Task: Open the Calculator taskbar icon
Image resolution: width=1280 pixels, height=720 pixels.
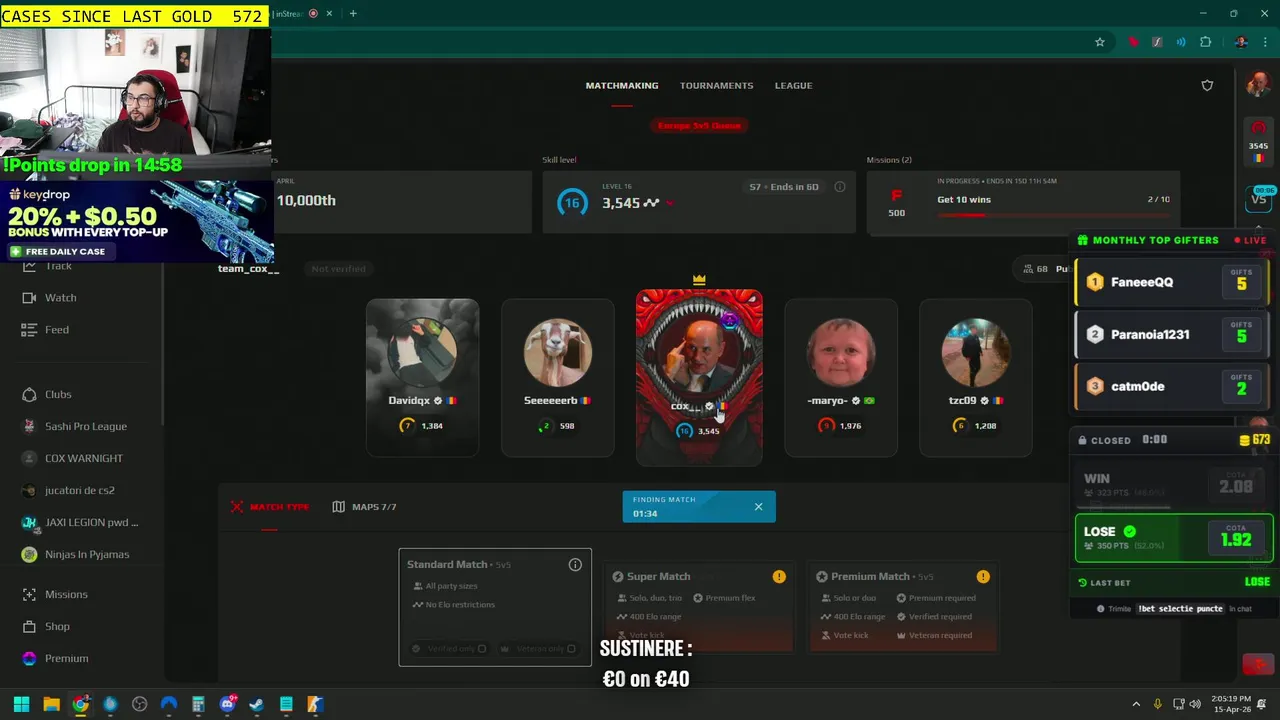Action: pos(198,704)
